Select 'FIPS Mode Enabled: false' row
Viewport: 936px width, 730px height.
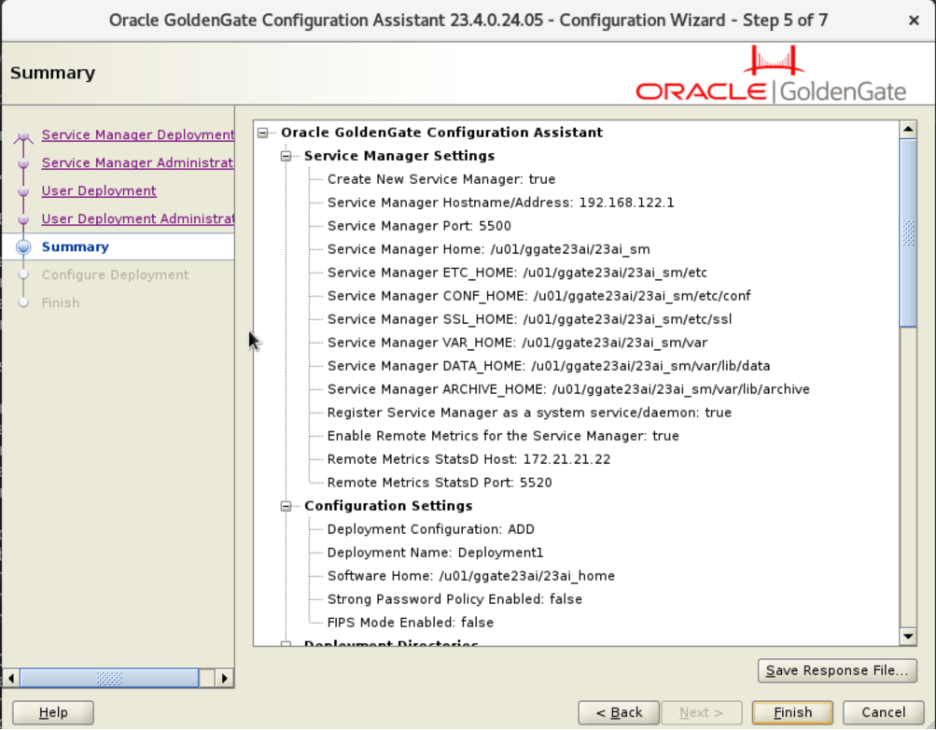tap(410, 623)
